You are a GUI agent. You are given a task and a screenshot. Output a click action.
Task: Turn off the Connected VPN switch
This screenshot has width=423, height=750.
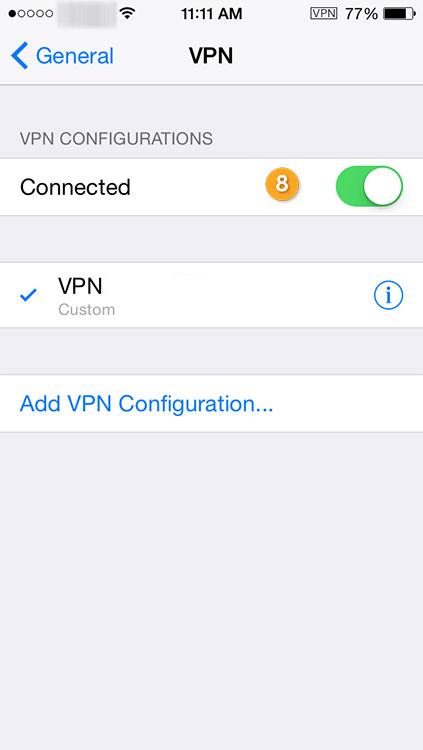pyautogui.click(x=369, y=186)
